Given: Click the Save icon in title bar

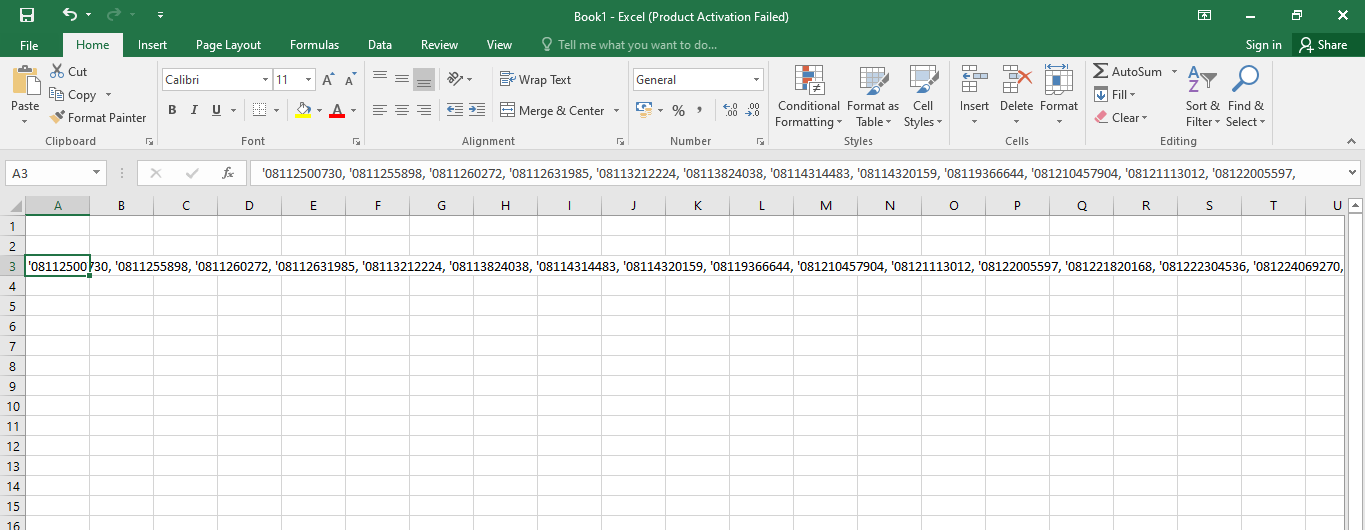Looking at the screenshot, I should click(27, 15).
